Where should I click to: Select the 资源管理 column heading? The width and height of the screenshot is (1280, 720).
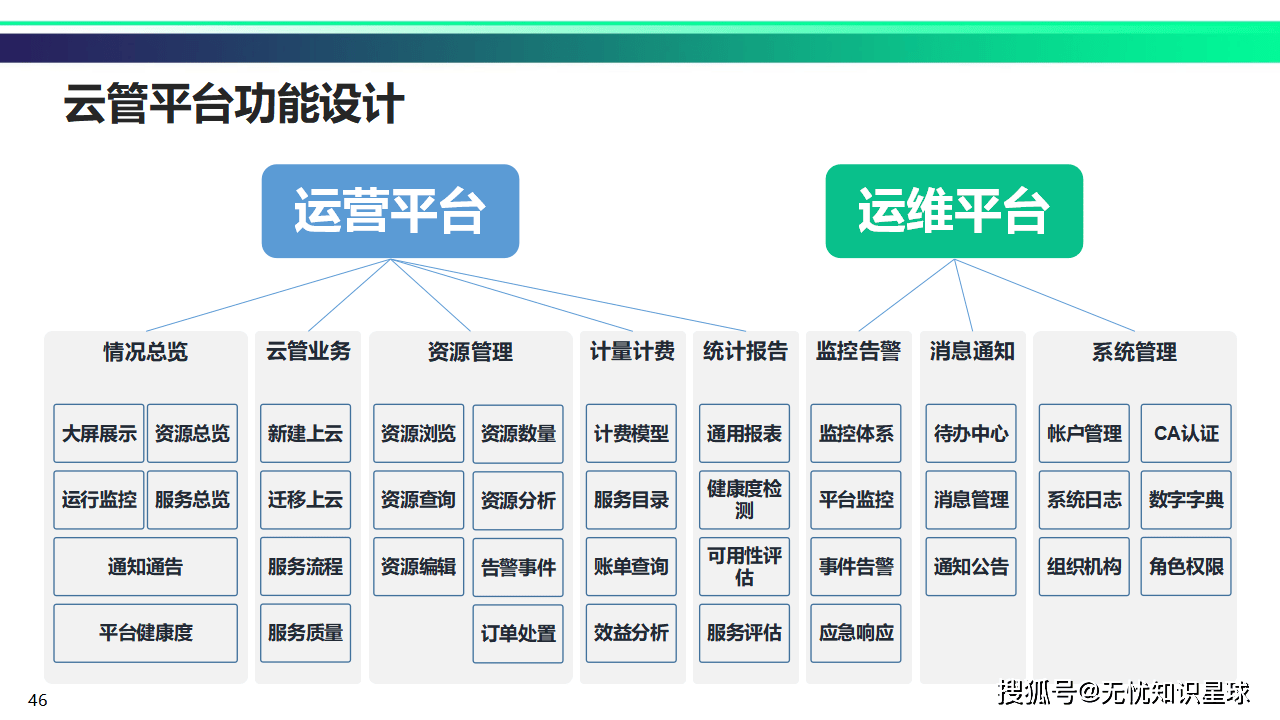(470, 352)
